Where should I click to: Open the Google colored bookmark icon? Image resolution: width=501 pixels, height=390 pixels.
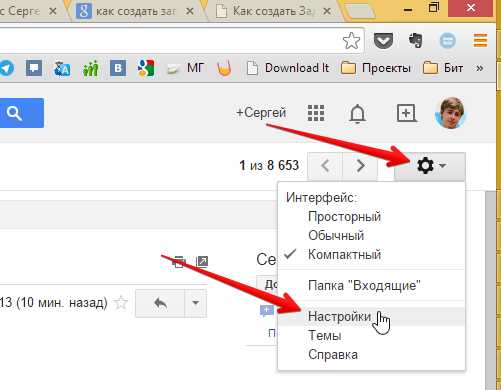click(146, 68)
